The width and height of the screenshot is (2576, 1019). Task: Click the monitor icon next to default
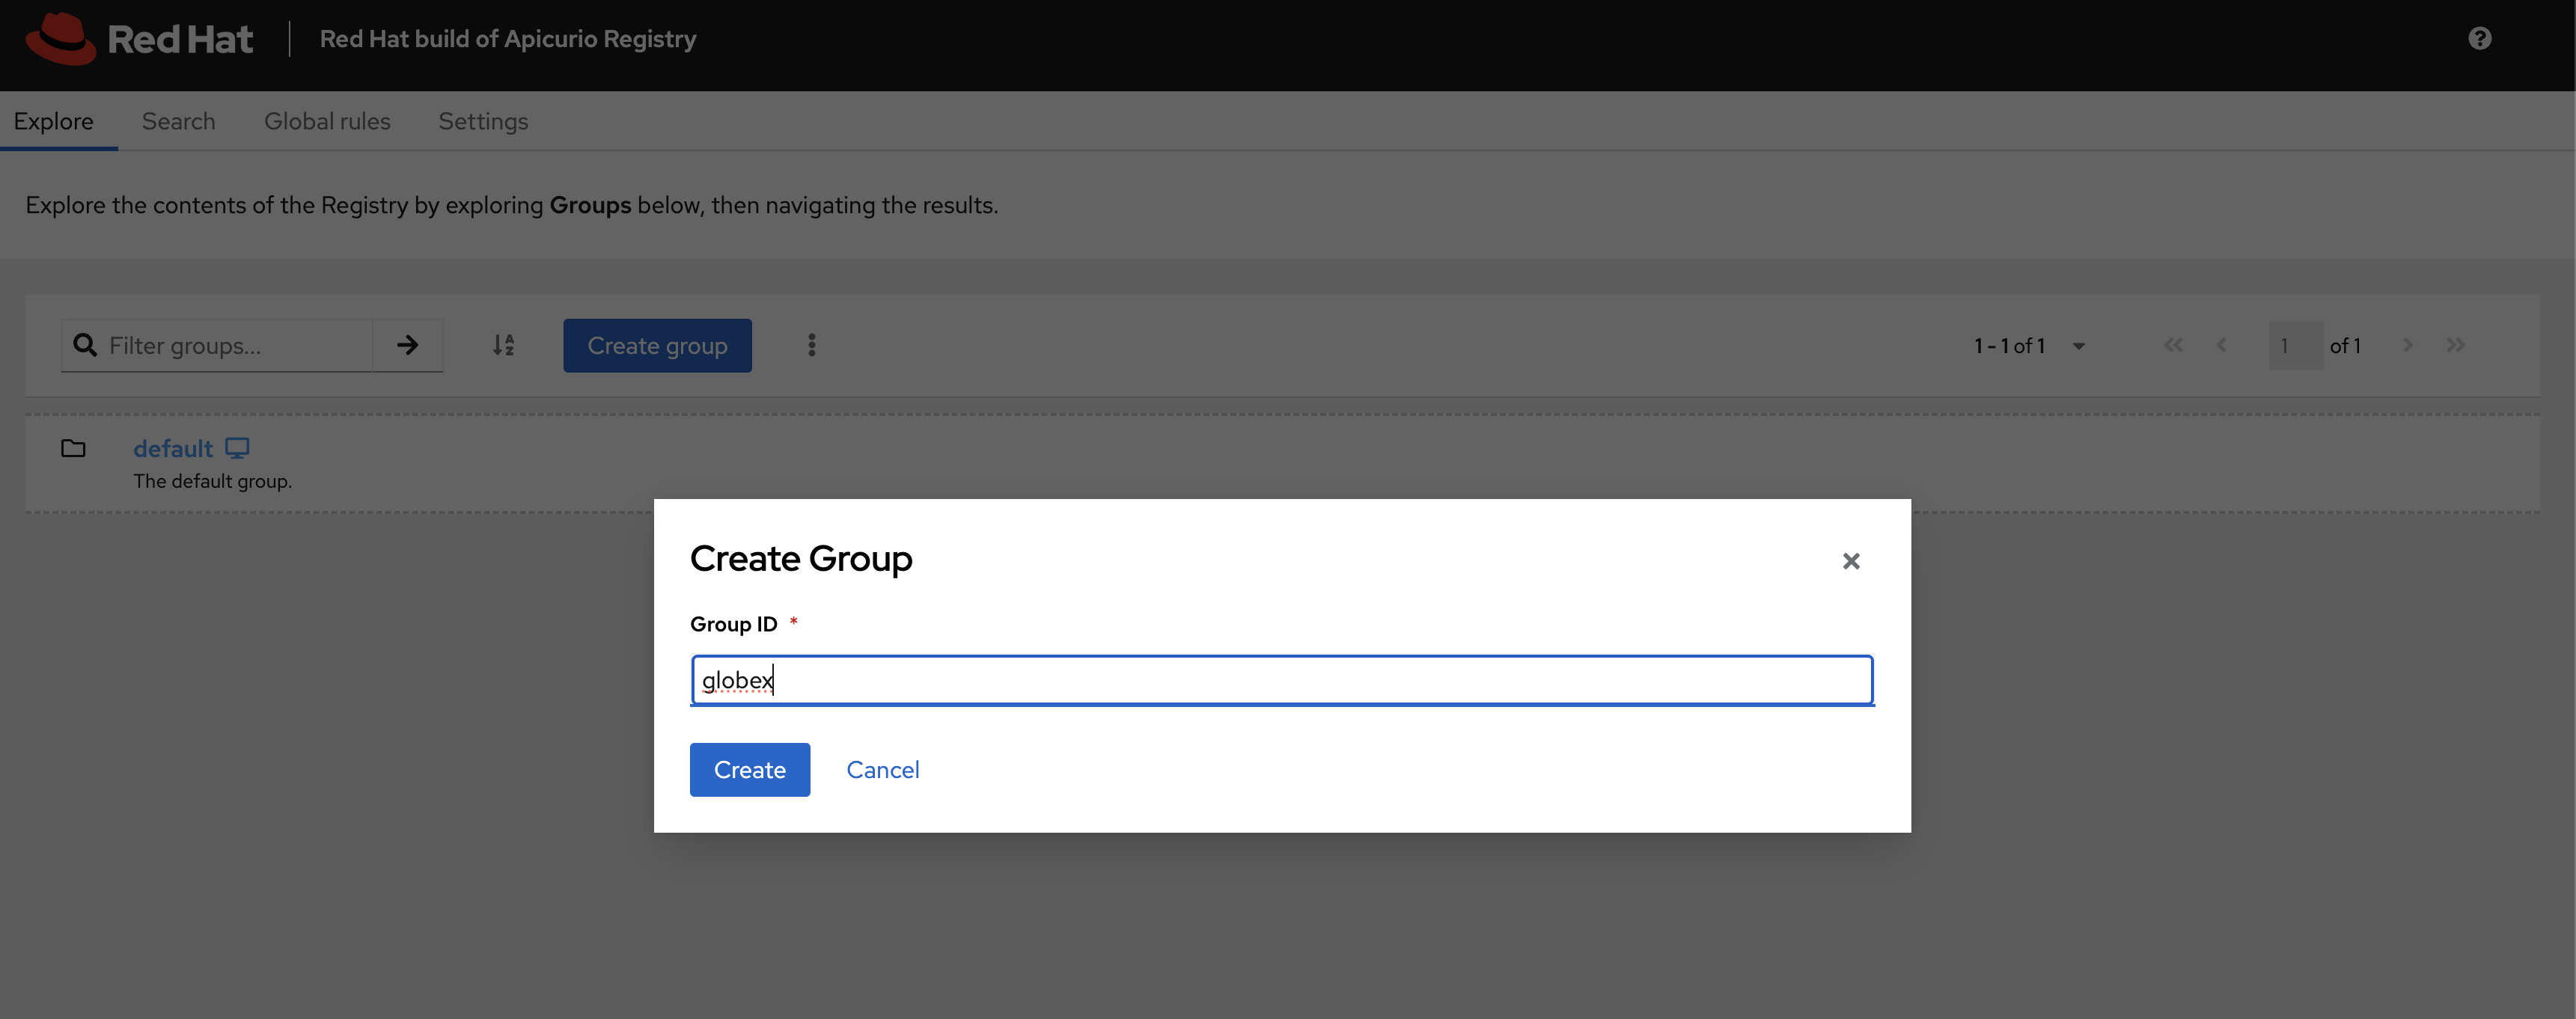coord(237,448)
